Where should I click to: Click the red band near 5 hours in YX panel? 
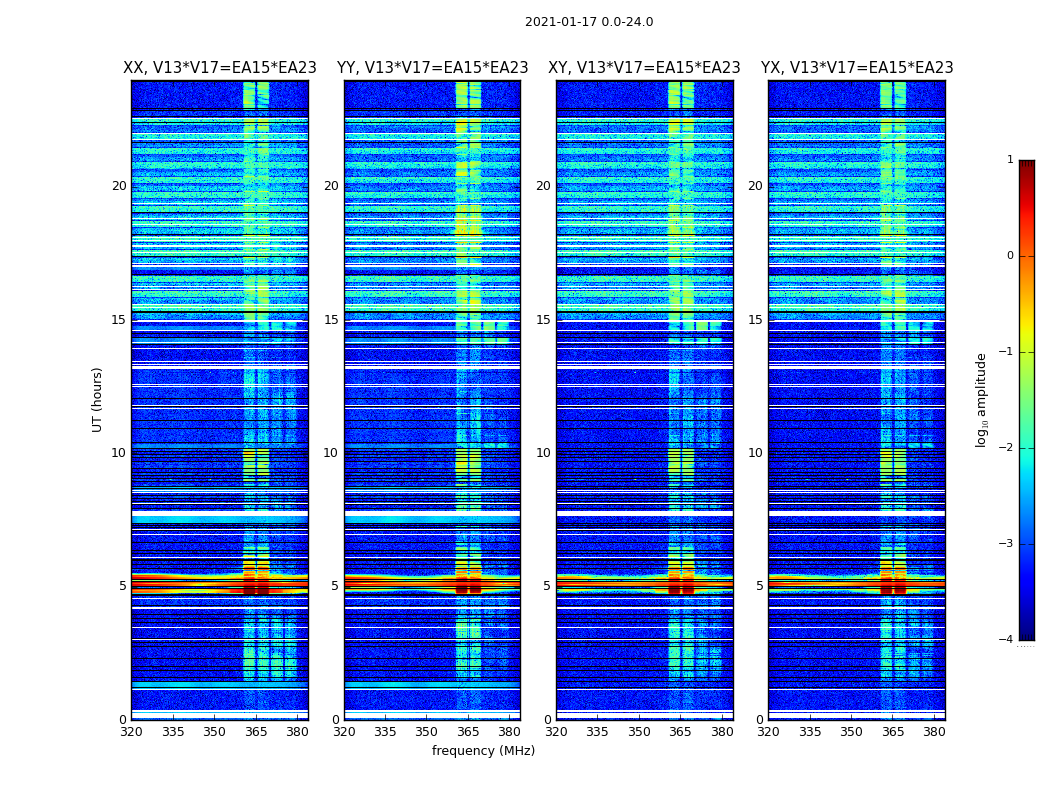[x=857, y=584]
